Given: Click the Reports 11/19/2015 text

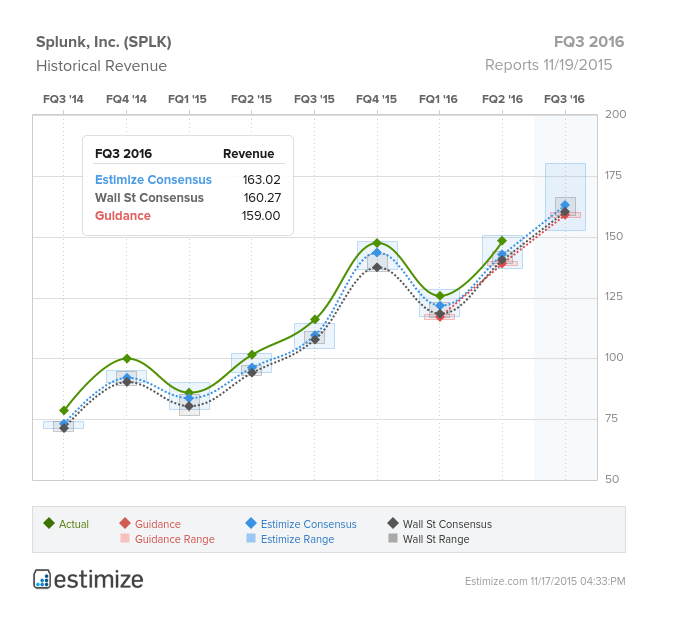Looking at the screenshot, I should (548, 65).
